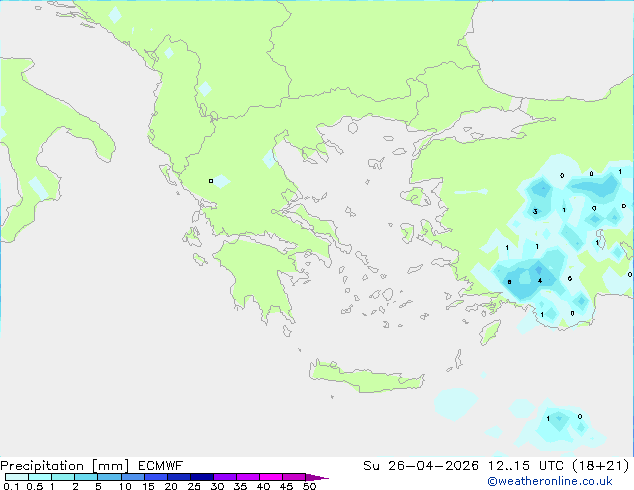Click the '50' legend scale label
The width and height of the screenshot is (634, 490).
pyautogui.click(x=309, y=486)
